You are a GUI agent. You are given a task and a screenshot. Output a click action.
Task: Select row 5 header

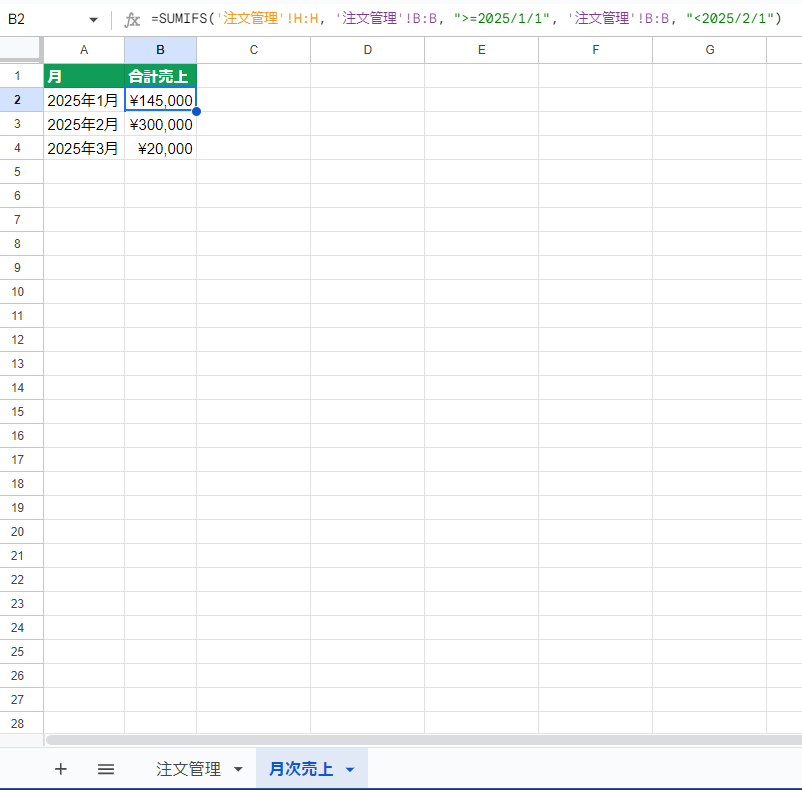point(21,172)
